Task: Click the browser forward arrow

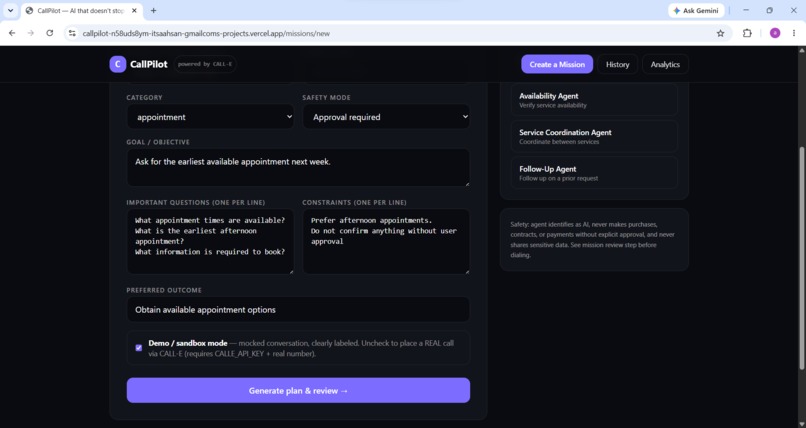Action: (31, 33)
